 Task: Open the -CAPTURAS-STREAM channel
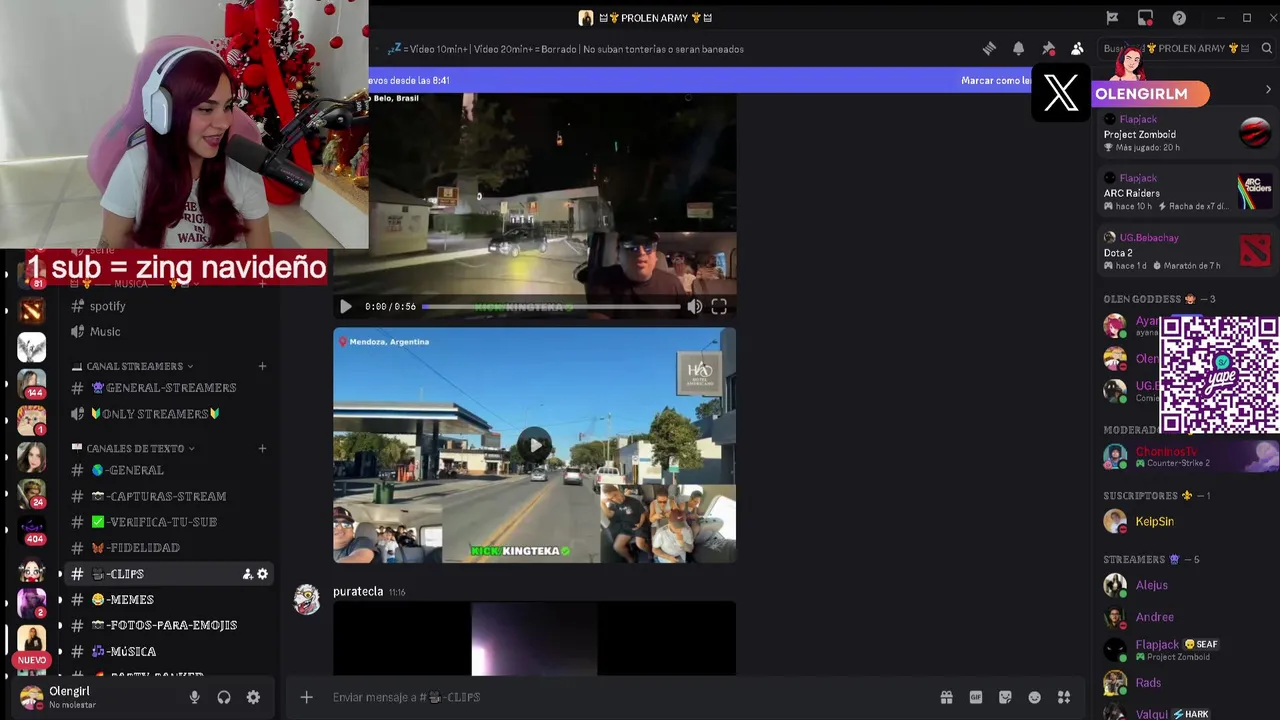click(x=167, y=496)
